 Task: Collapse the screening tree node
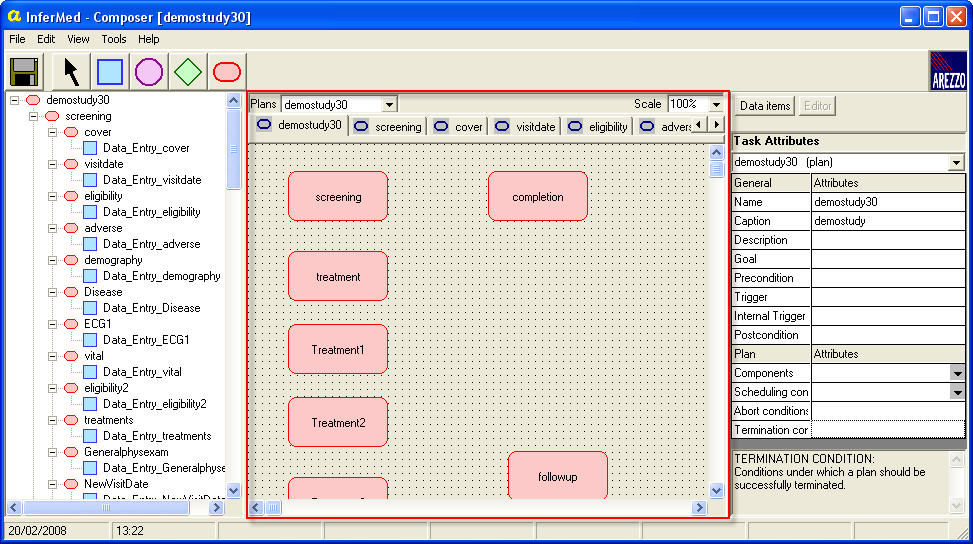click(33, 116)
